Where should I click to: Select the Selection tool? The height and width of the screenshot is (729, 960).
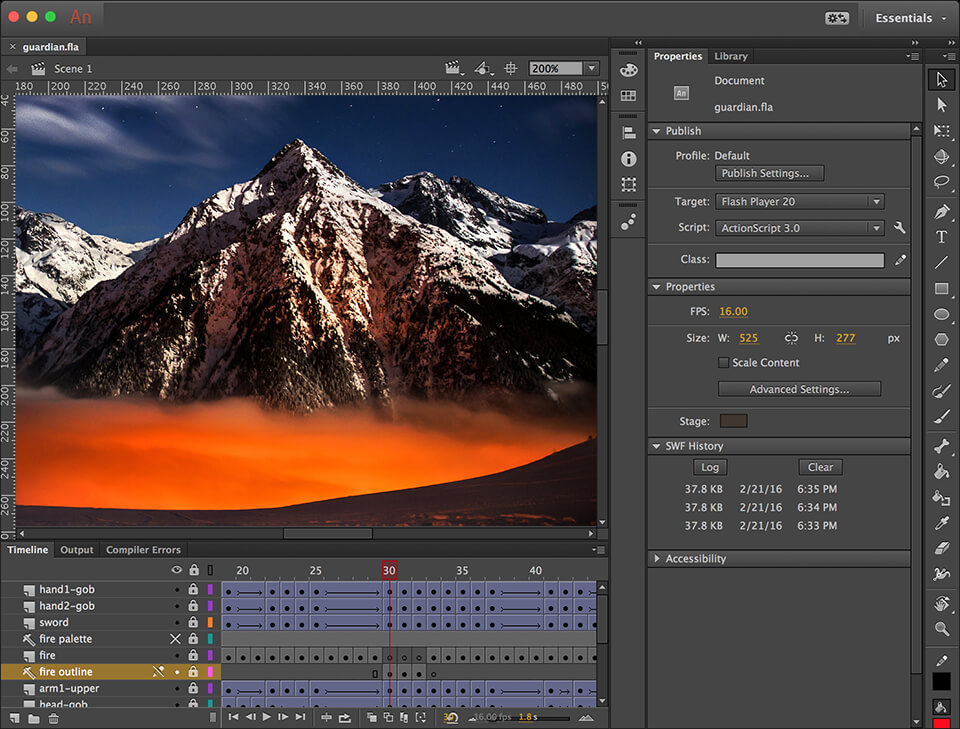942,78
